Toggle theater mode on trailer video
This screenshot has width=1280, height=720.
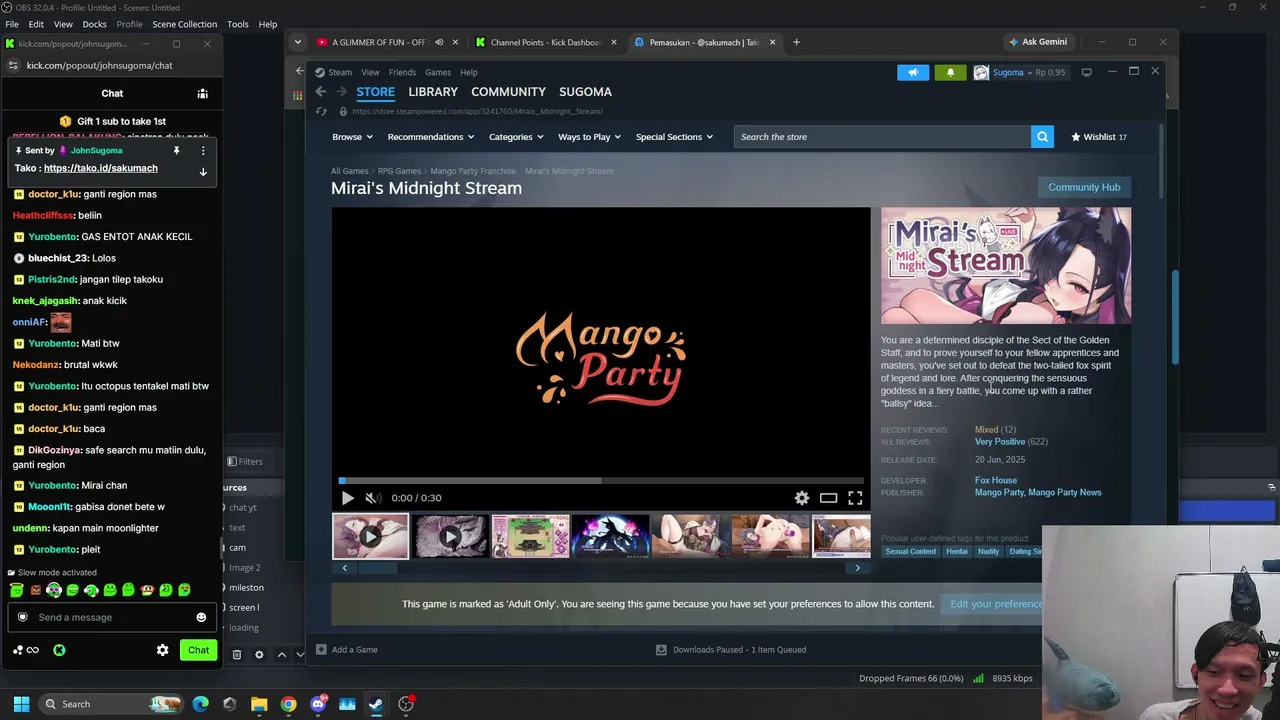point(828,498)
